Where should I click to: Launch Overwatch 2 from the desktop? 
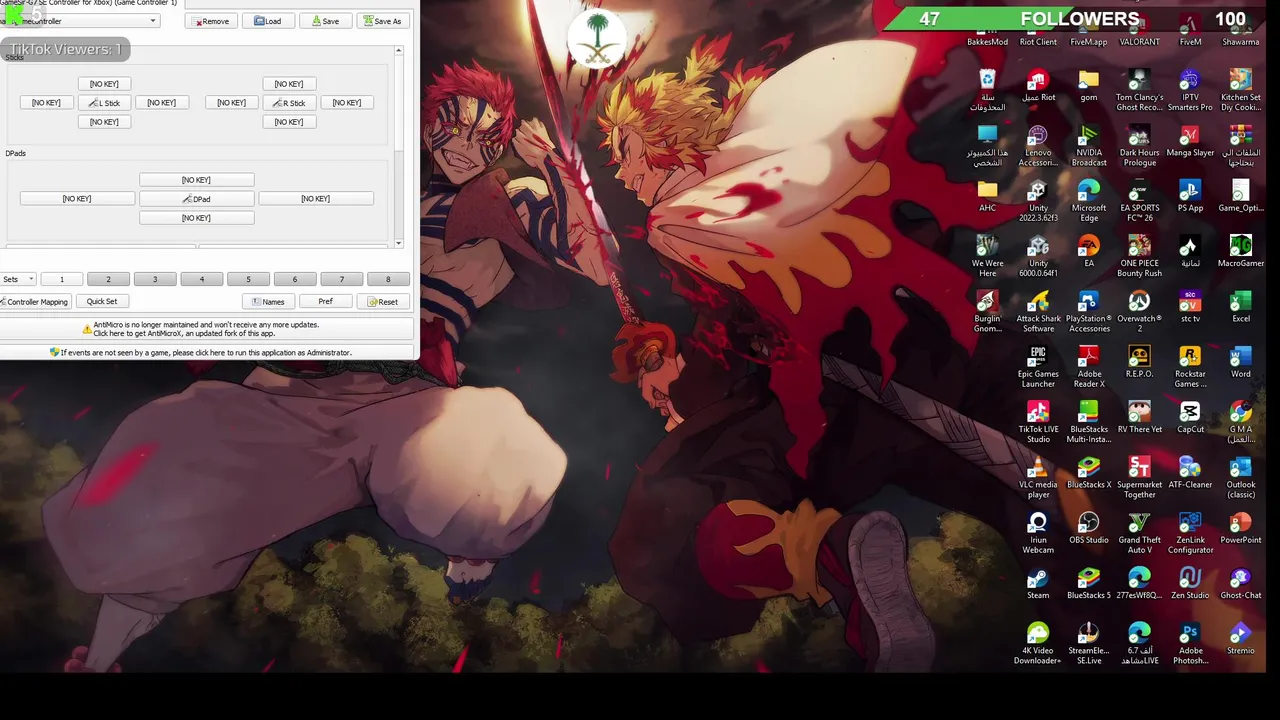pos(1139,312)
